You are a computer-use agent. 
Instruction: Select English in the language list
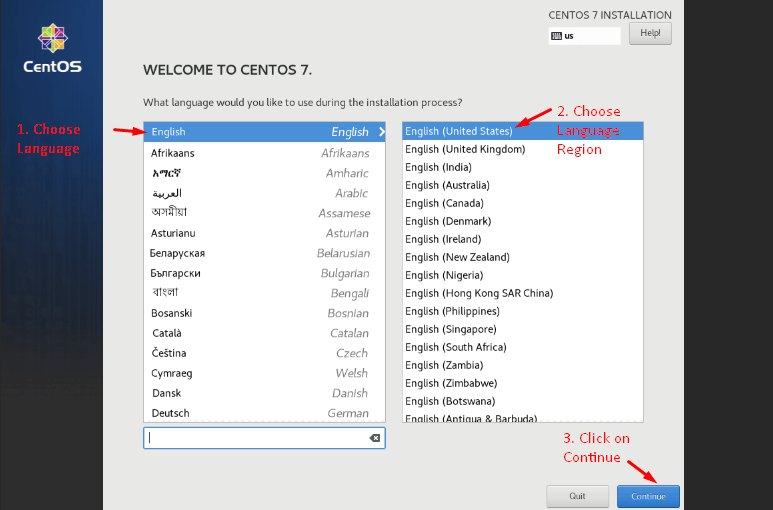[264, 132]
